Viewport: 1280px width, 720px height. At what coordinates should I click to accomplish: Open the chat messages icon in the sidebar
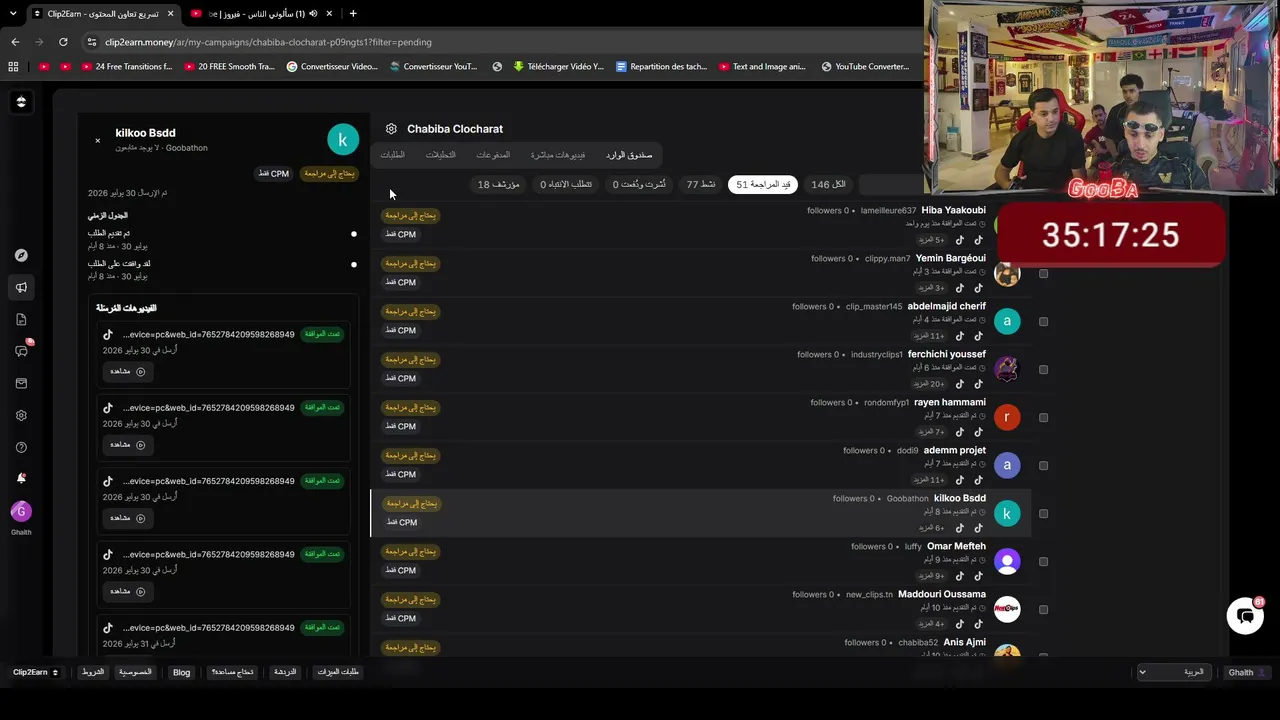tap(21, 351)
